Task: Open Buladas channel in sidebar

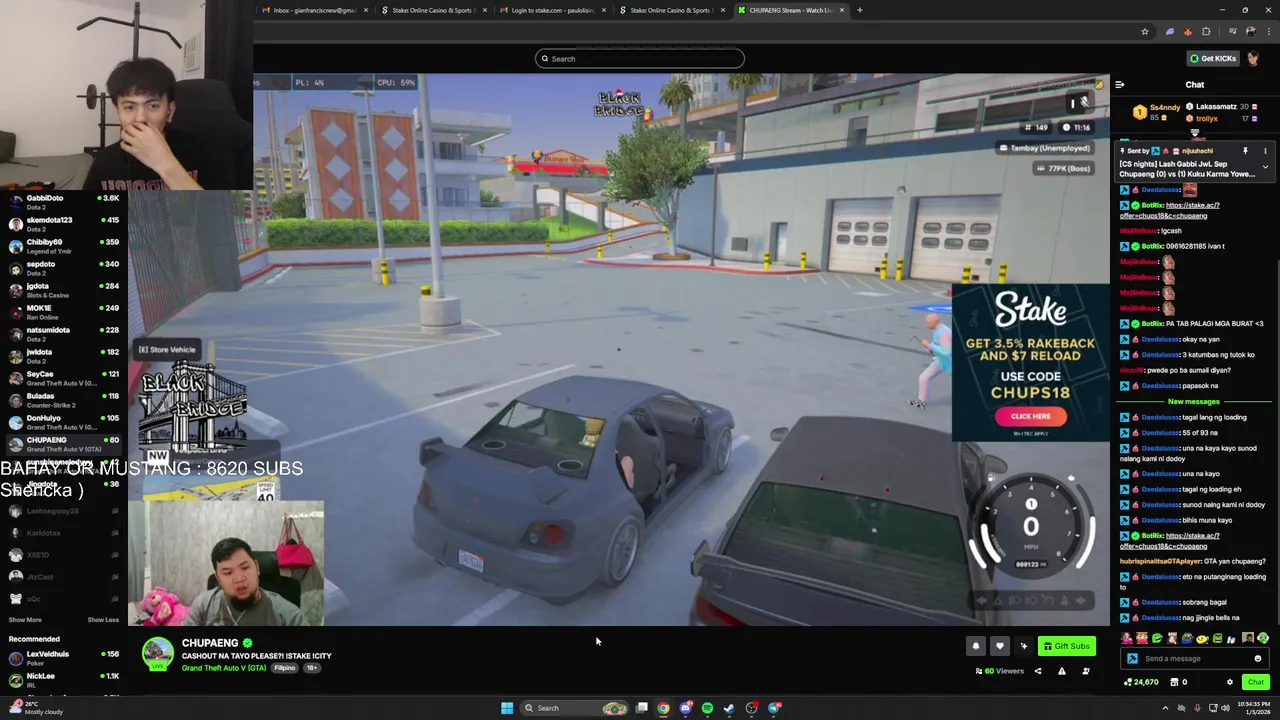Action: tap(64, 400)
